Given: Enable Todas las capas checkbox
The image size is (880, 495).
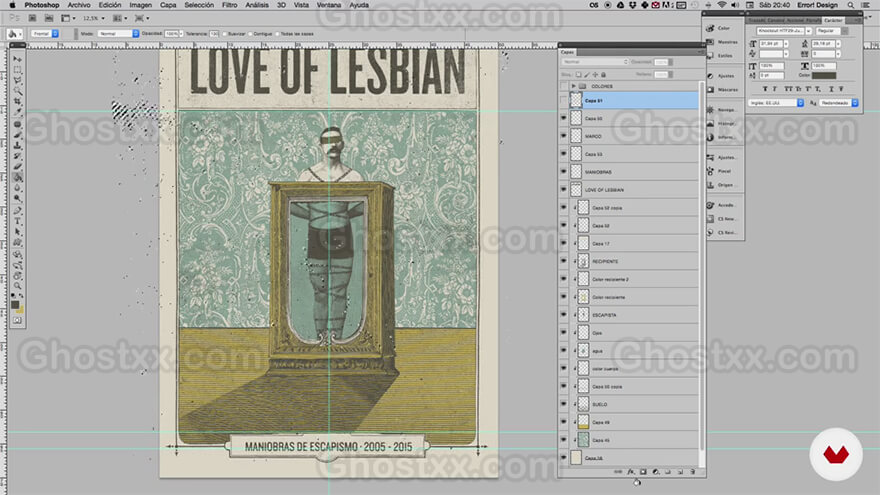Looking at the screenshot, I should [277, 34].
